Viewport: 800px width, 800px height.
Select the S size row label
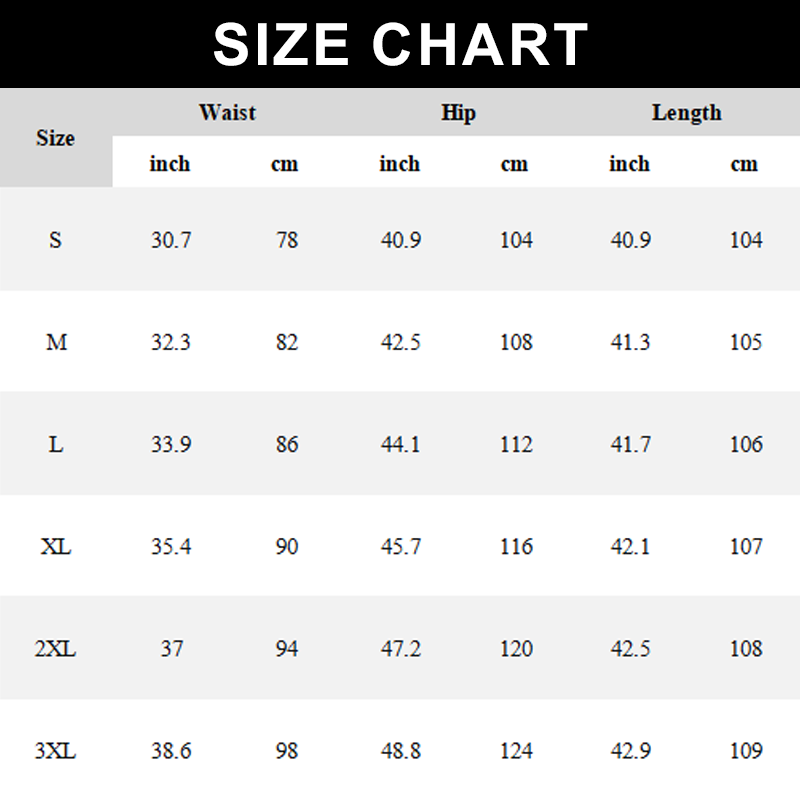click(x=55, y=240)
